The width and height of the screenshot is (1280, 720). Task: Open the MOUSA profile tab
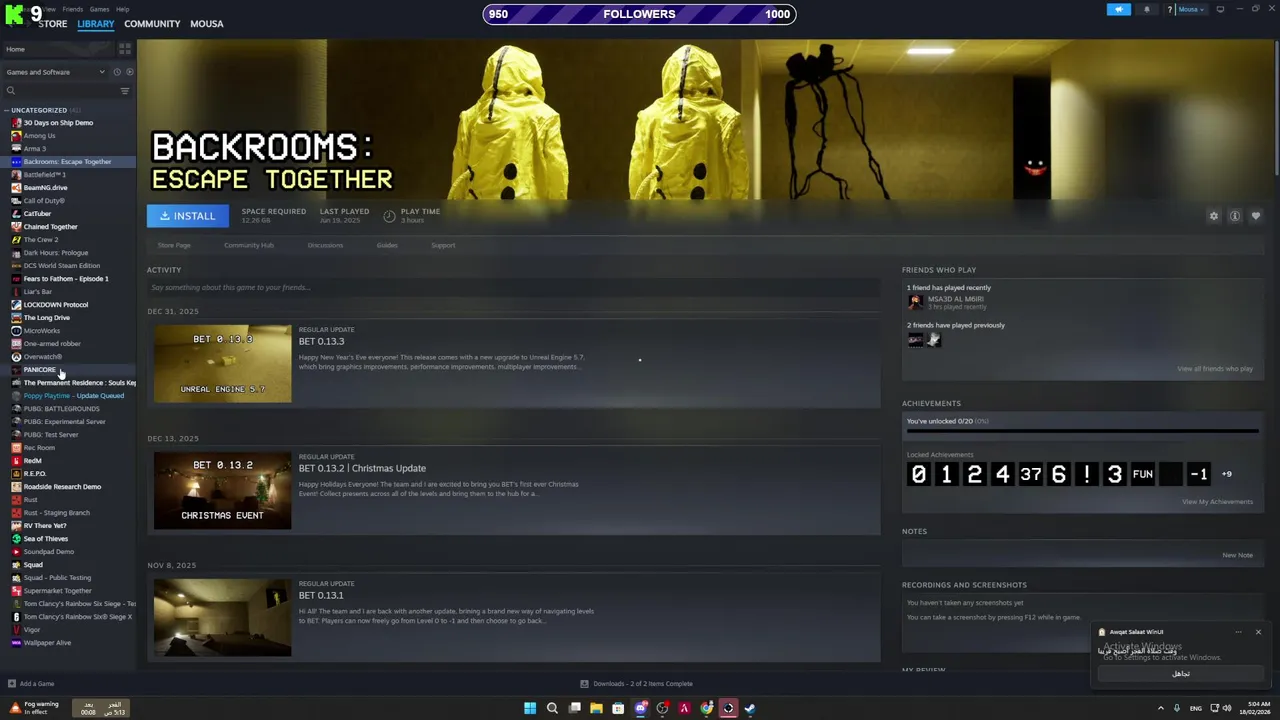(207, 23)
